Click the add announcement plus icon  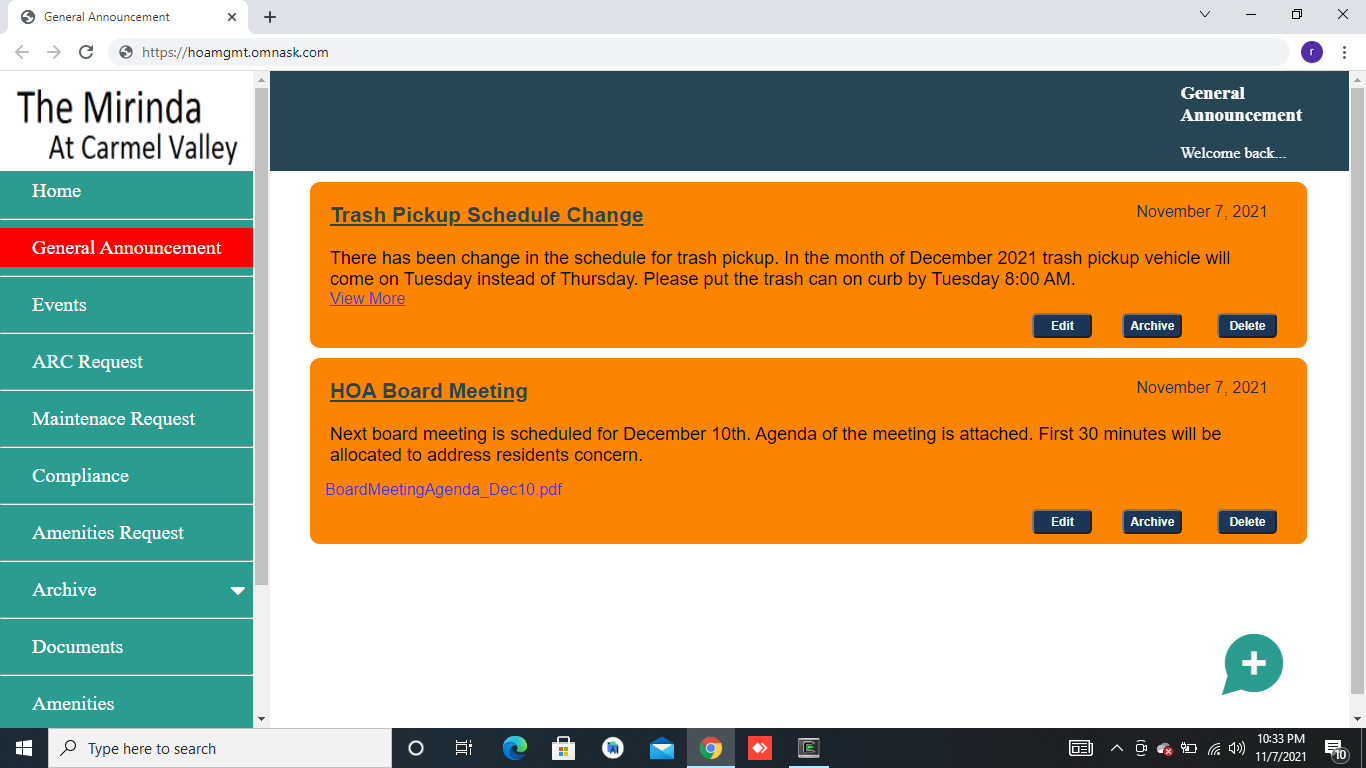pos(1253,663)
